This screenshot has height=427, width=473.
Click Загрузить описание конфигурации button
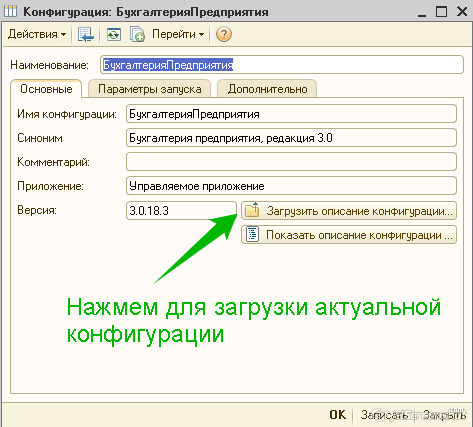pos(349,211)
